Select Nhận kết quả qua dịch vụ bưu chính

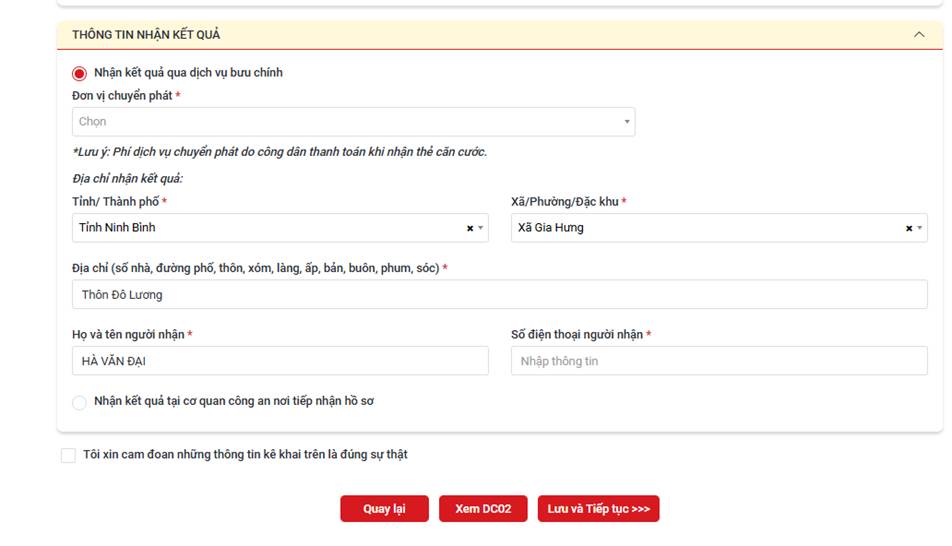pos(80,73)
